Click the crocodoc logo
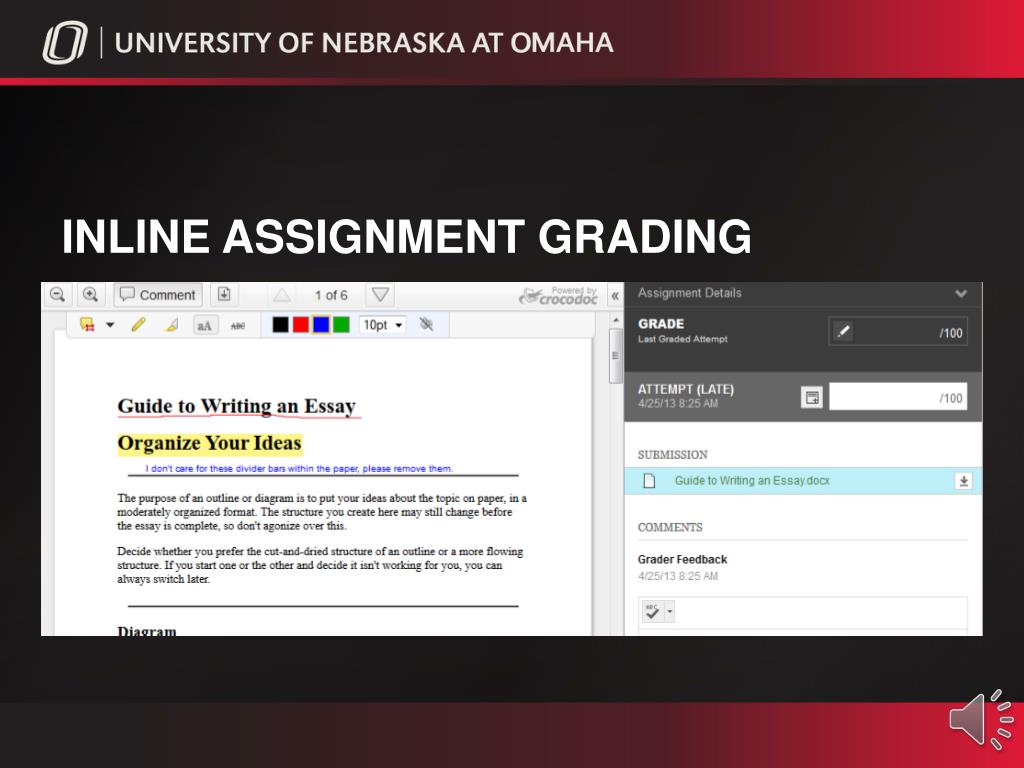The image size is (1024, 768). [x=558, y=296]
